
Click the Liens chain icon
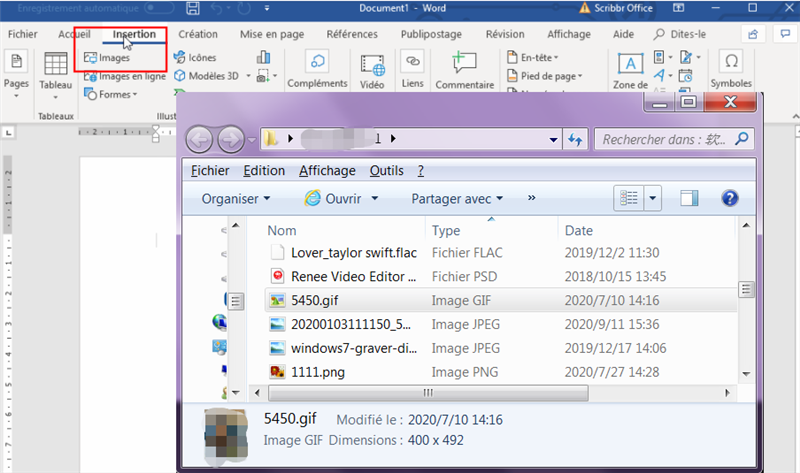pyautogui.click(x=412, y=62)
